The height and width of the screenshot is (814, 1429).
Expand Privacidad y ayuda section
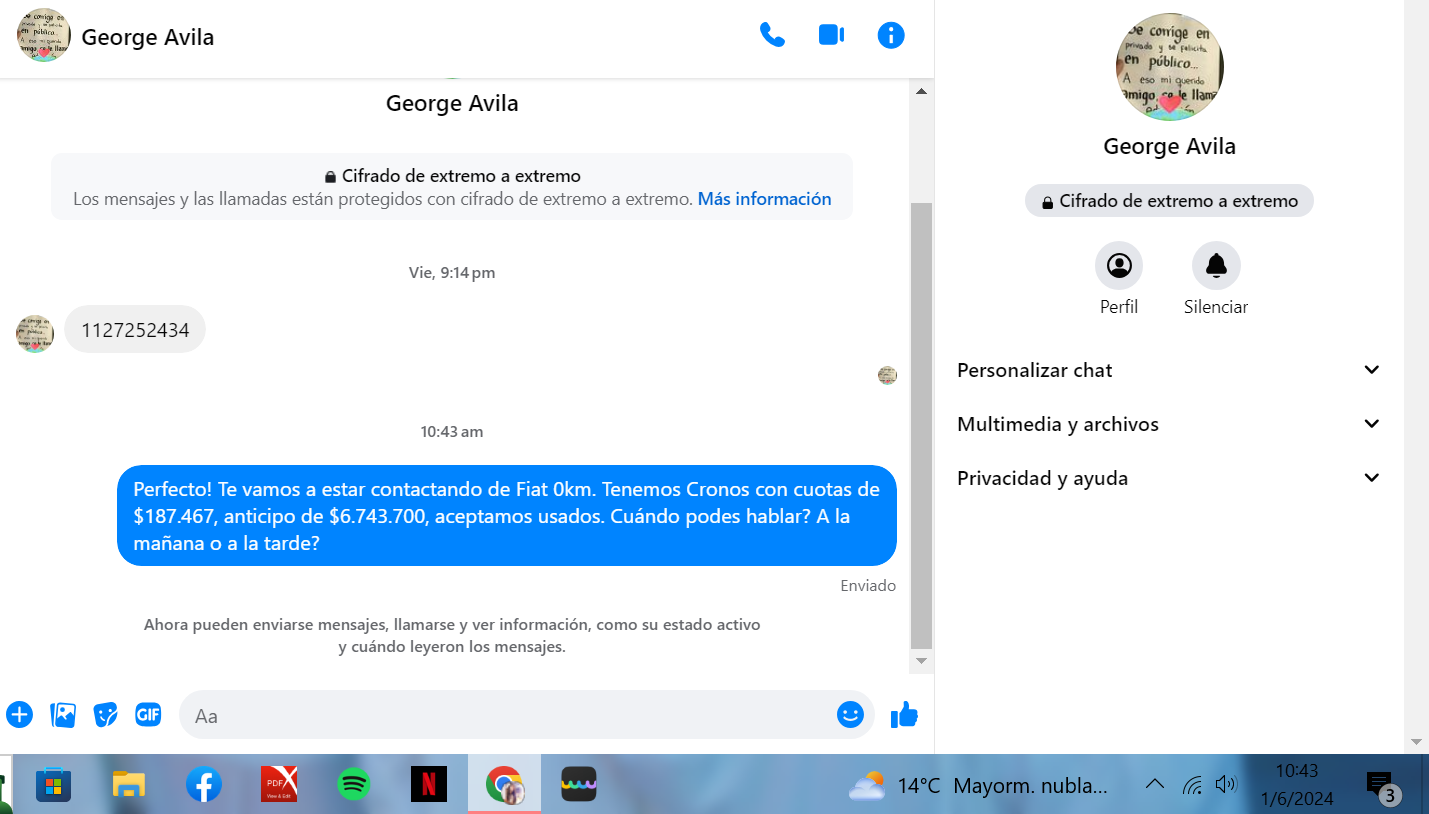coord(1168,478)
